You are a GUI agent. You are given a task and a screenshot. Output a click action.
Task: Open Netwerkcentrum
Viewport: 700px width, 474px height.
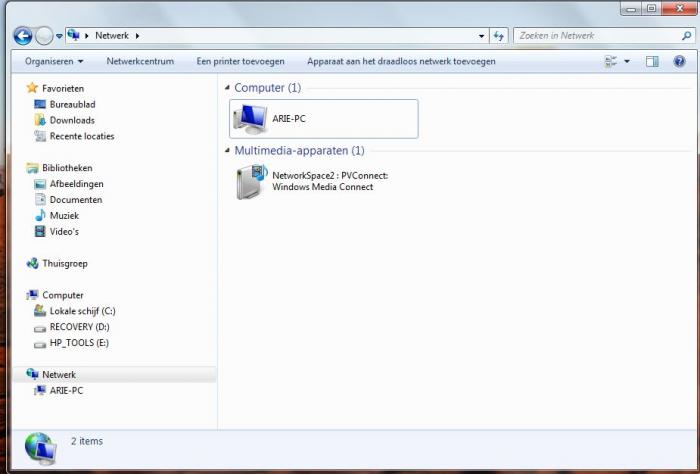coord(140,61)
